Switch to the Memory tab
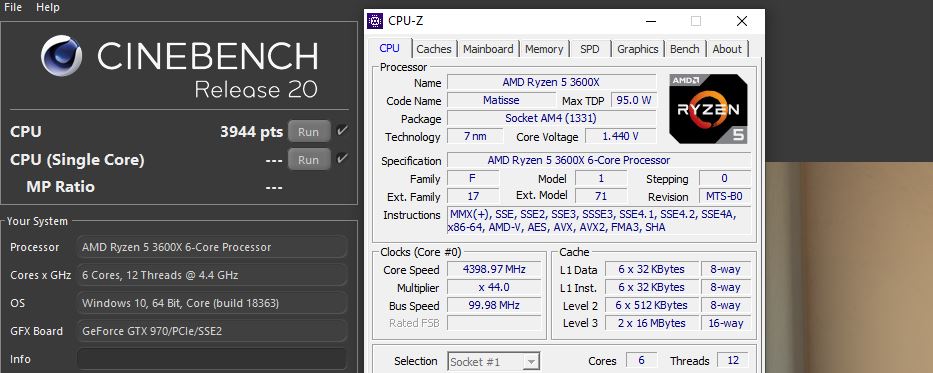This screenshot has height=373, width=933. 544,49
